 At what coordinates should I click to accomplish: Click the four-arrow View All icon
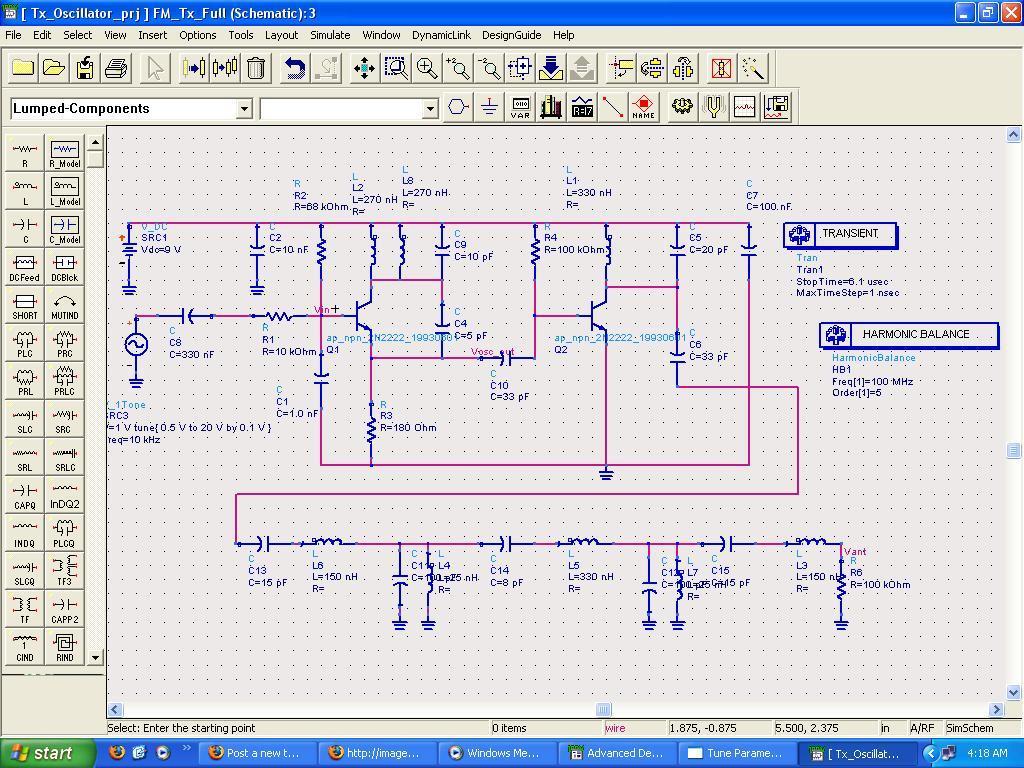pos(364,68)
